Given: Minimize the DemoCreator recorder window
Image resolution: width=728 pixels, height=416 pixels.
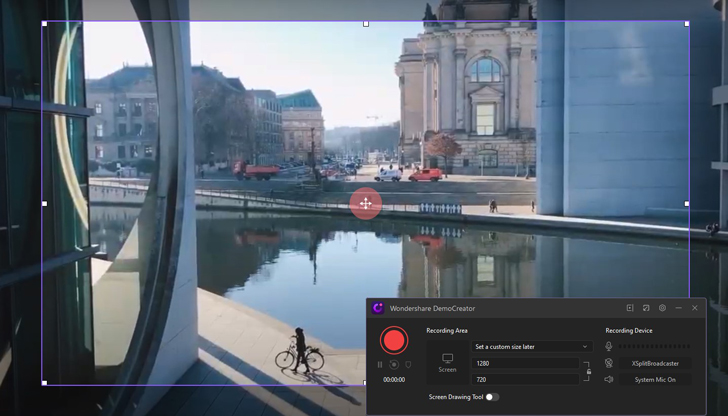Looking at the screenshot, I should coord(678,308).
